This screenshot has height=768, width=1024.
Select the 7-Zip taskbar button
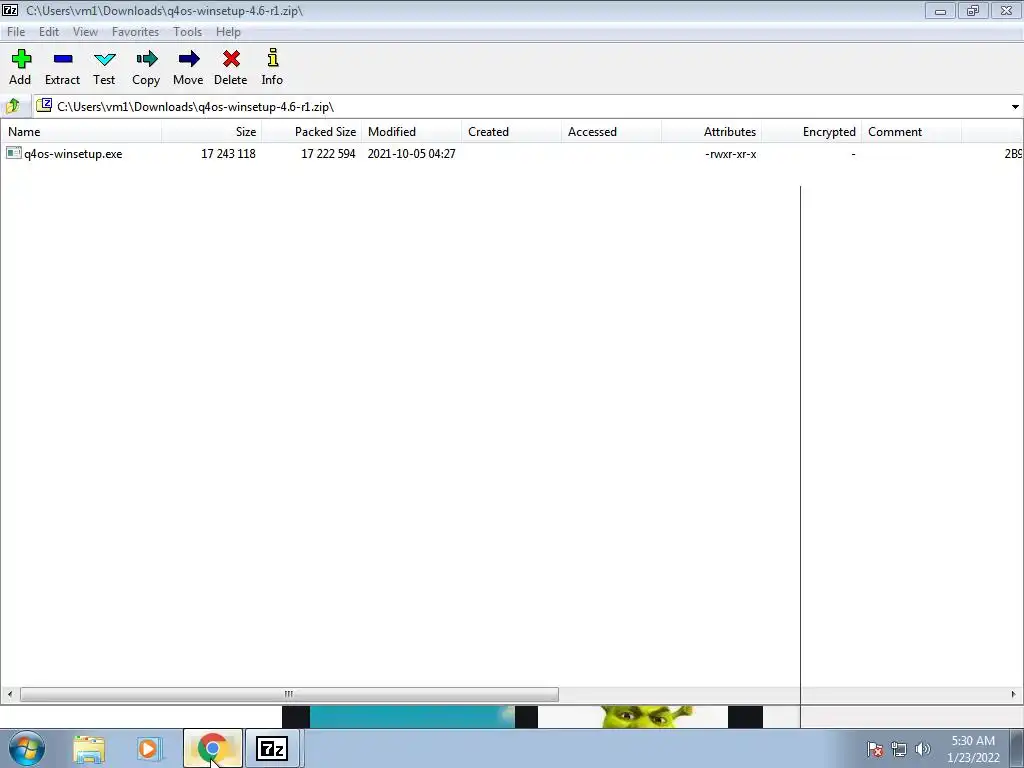tap(272, 748)
